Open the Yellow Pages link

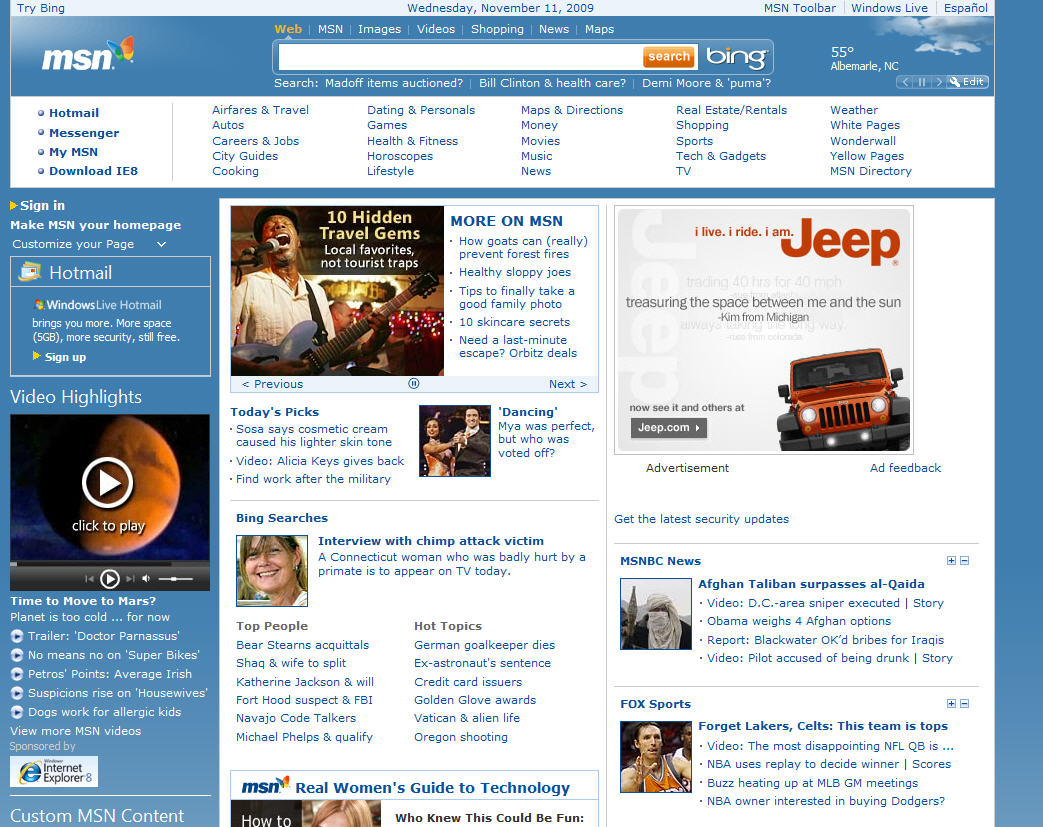pyautogui.click(x=867, y=156)
